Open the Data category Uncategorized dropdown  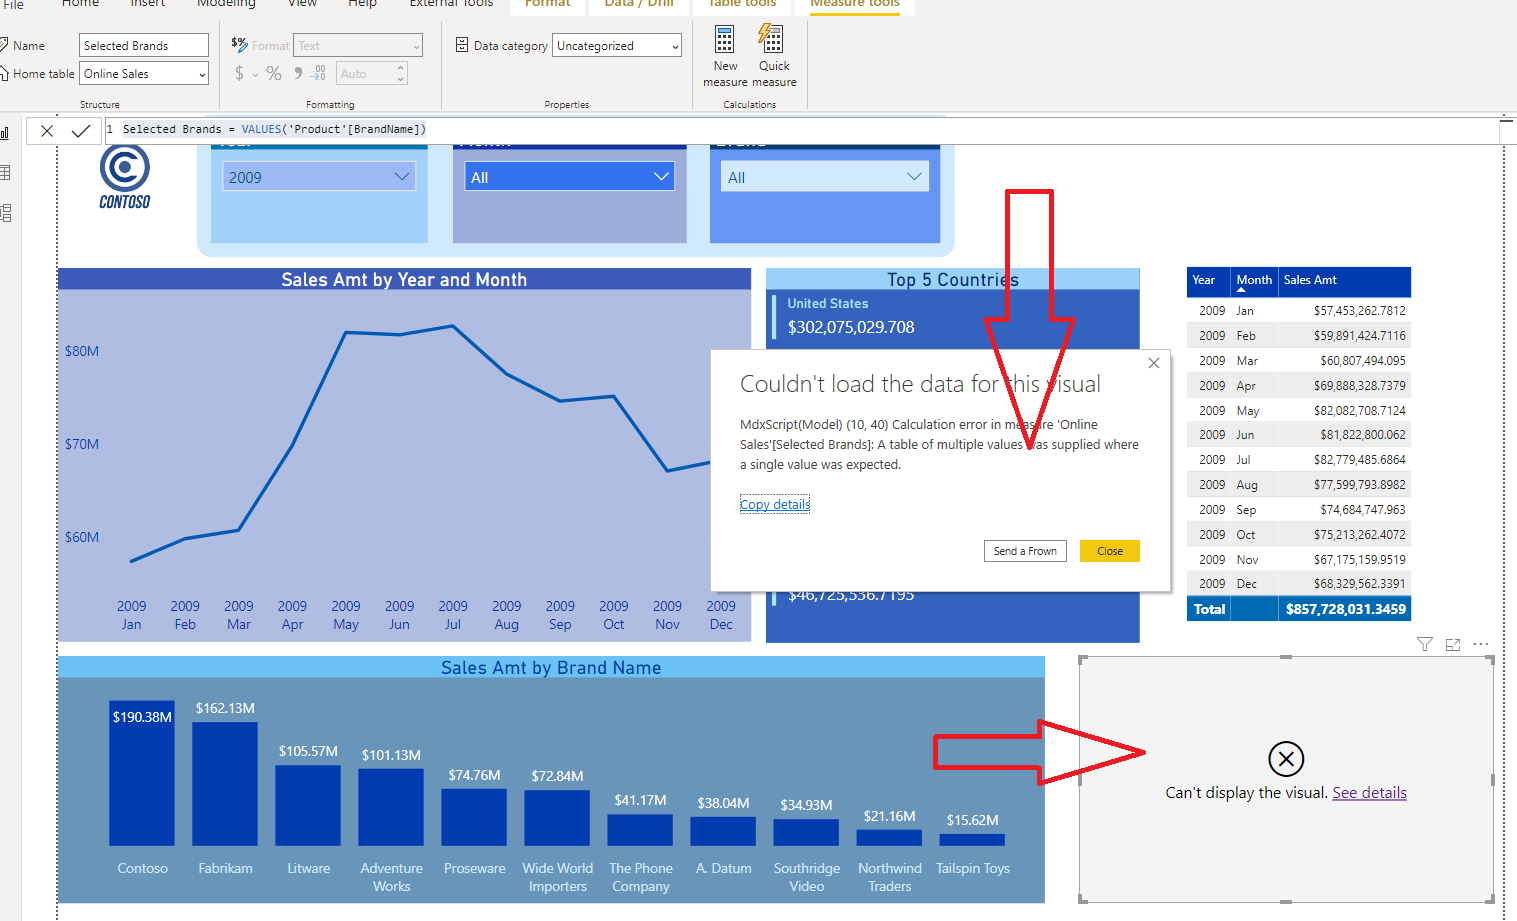pos(617,46)
